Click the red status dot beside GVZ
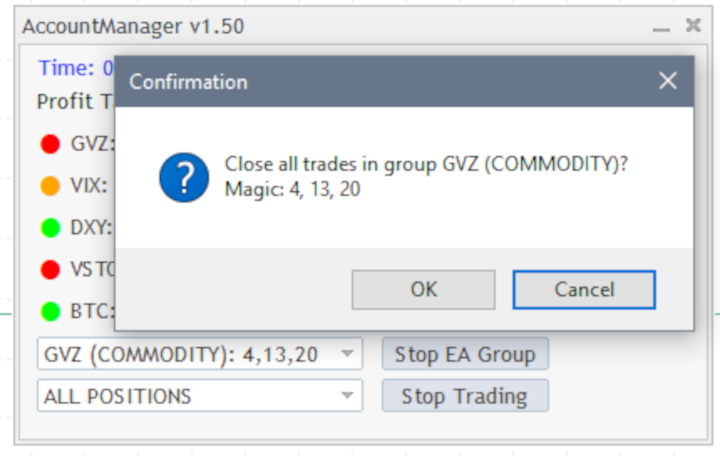The width and height of the screenshot is (720, 459). click(x=51, y=143)
